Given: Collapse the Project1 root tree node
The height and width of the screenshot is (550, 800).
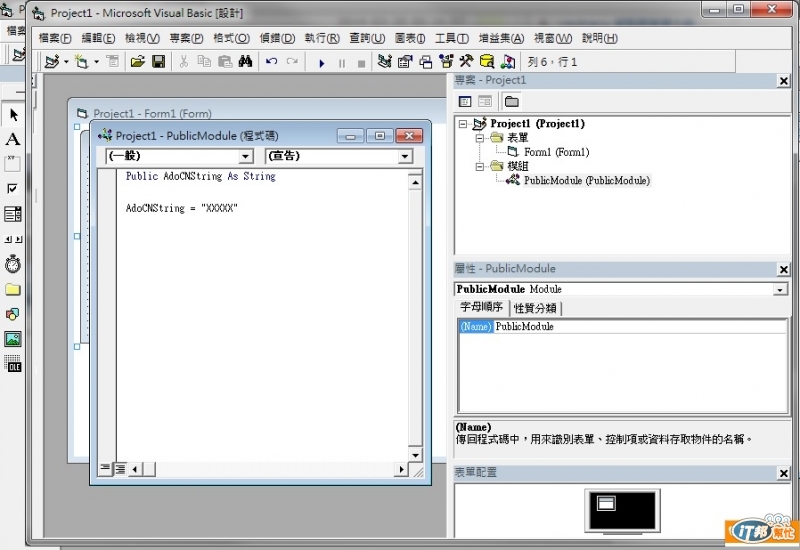Looking at the screenshot, I should click(x=463, y=124).
